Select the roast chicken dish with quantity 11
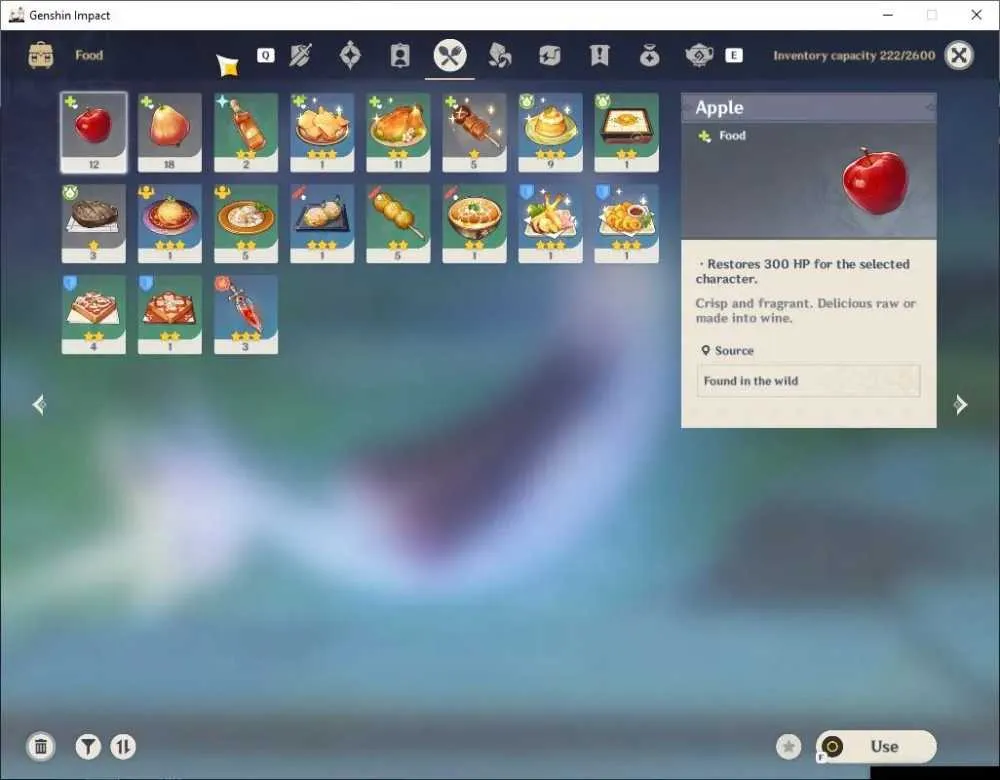Viewport: 1000px width, 780px height. pos(398,132)
